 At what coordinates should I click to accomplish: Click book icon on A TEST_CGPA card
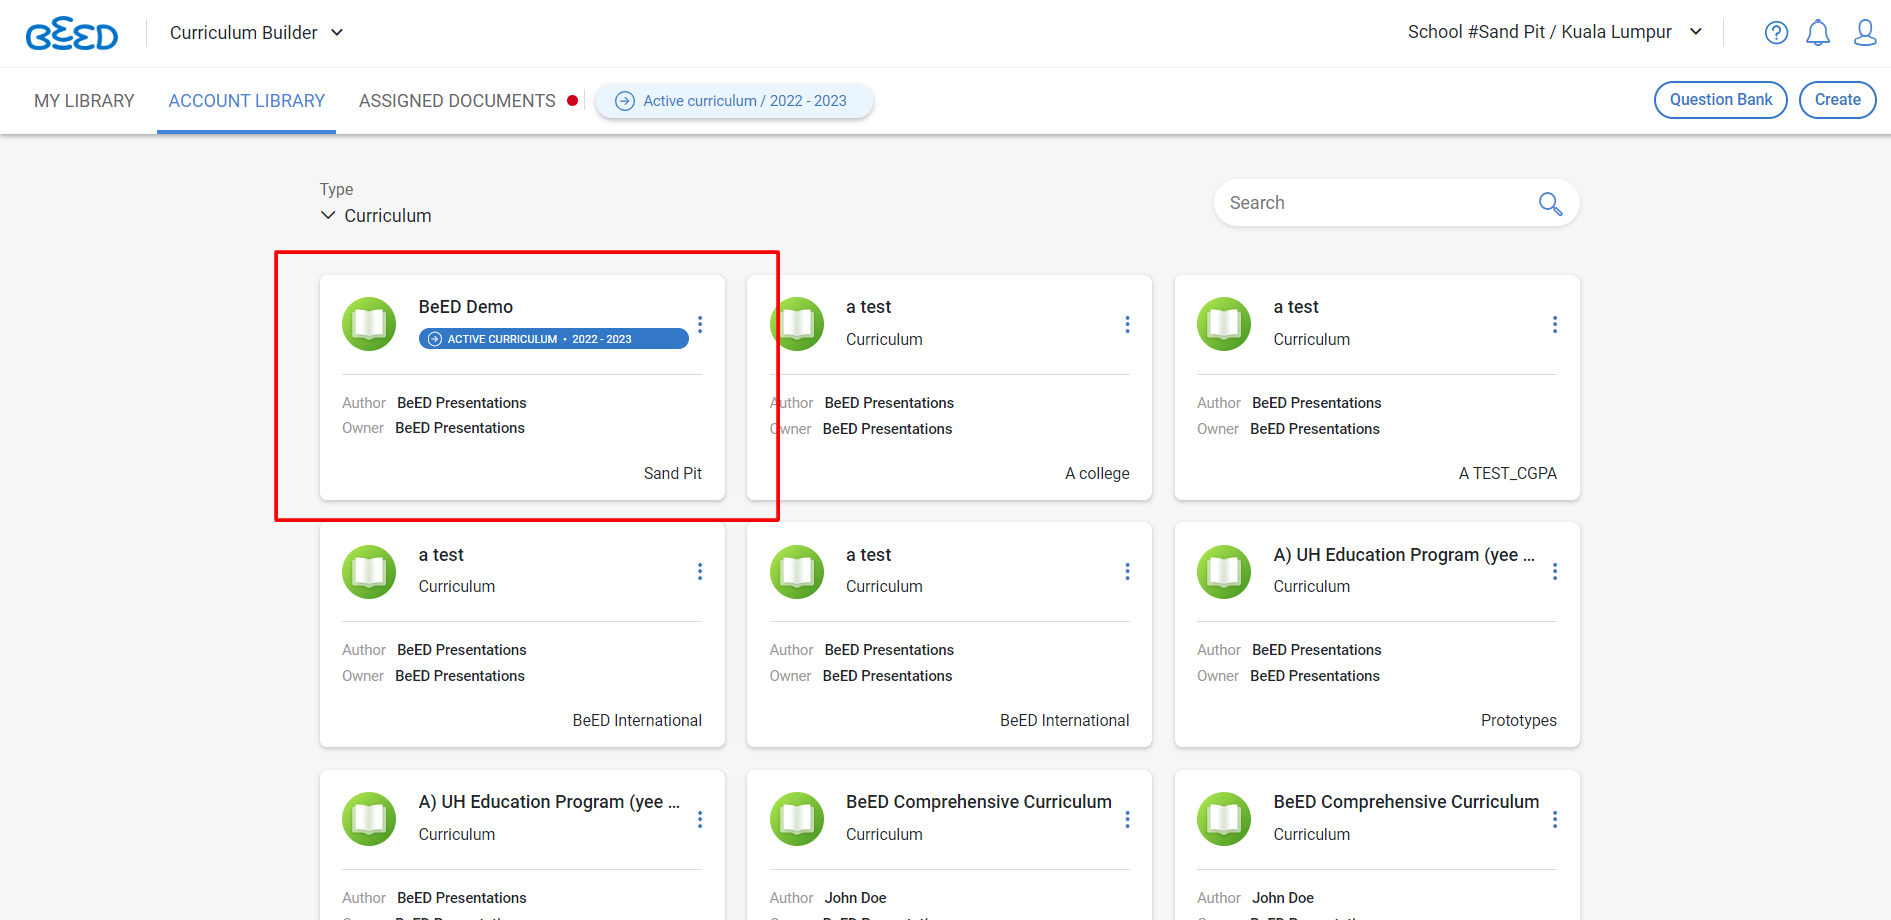(1224, 324)
